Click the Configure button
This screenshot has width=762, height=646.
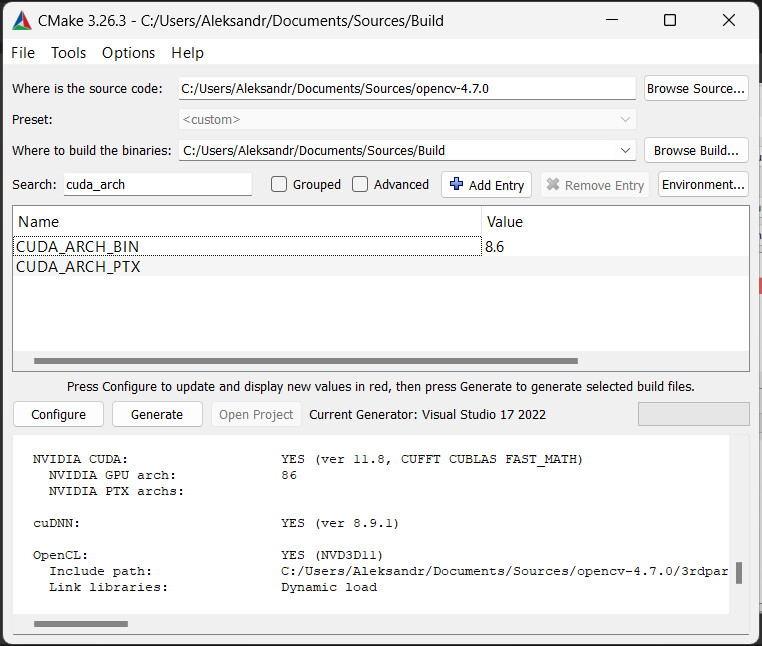tap(58, 414)
